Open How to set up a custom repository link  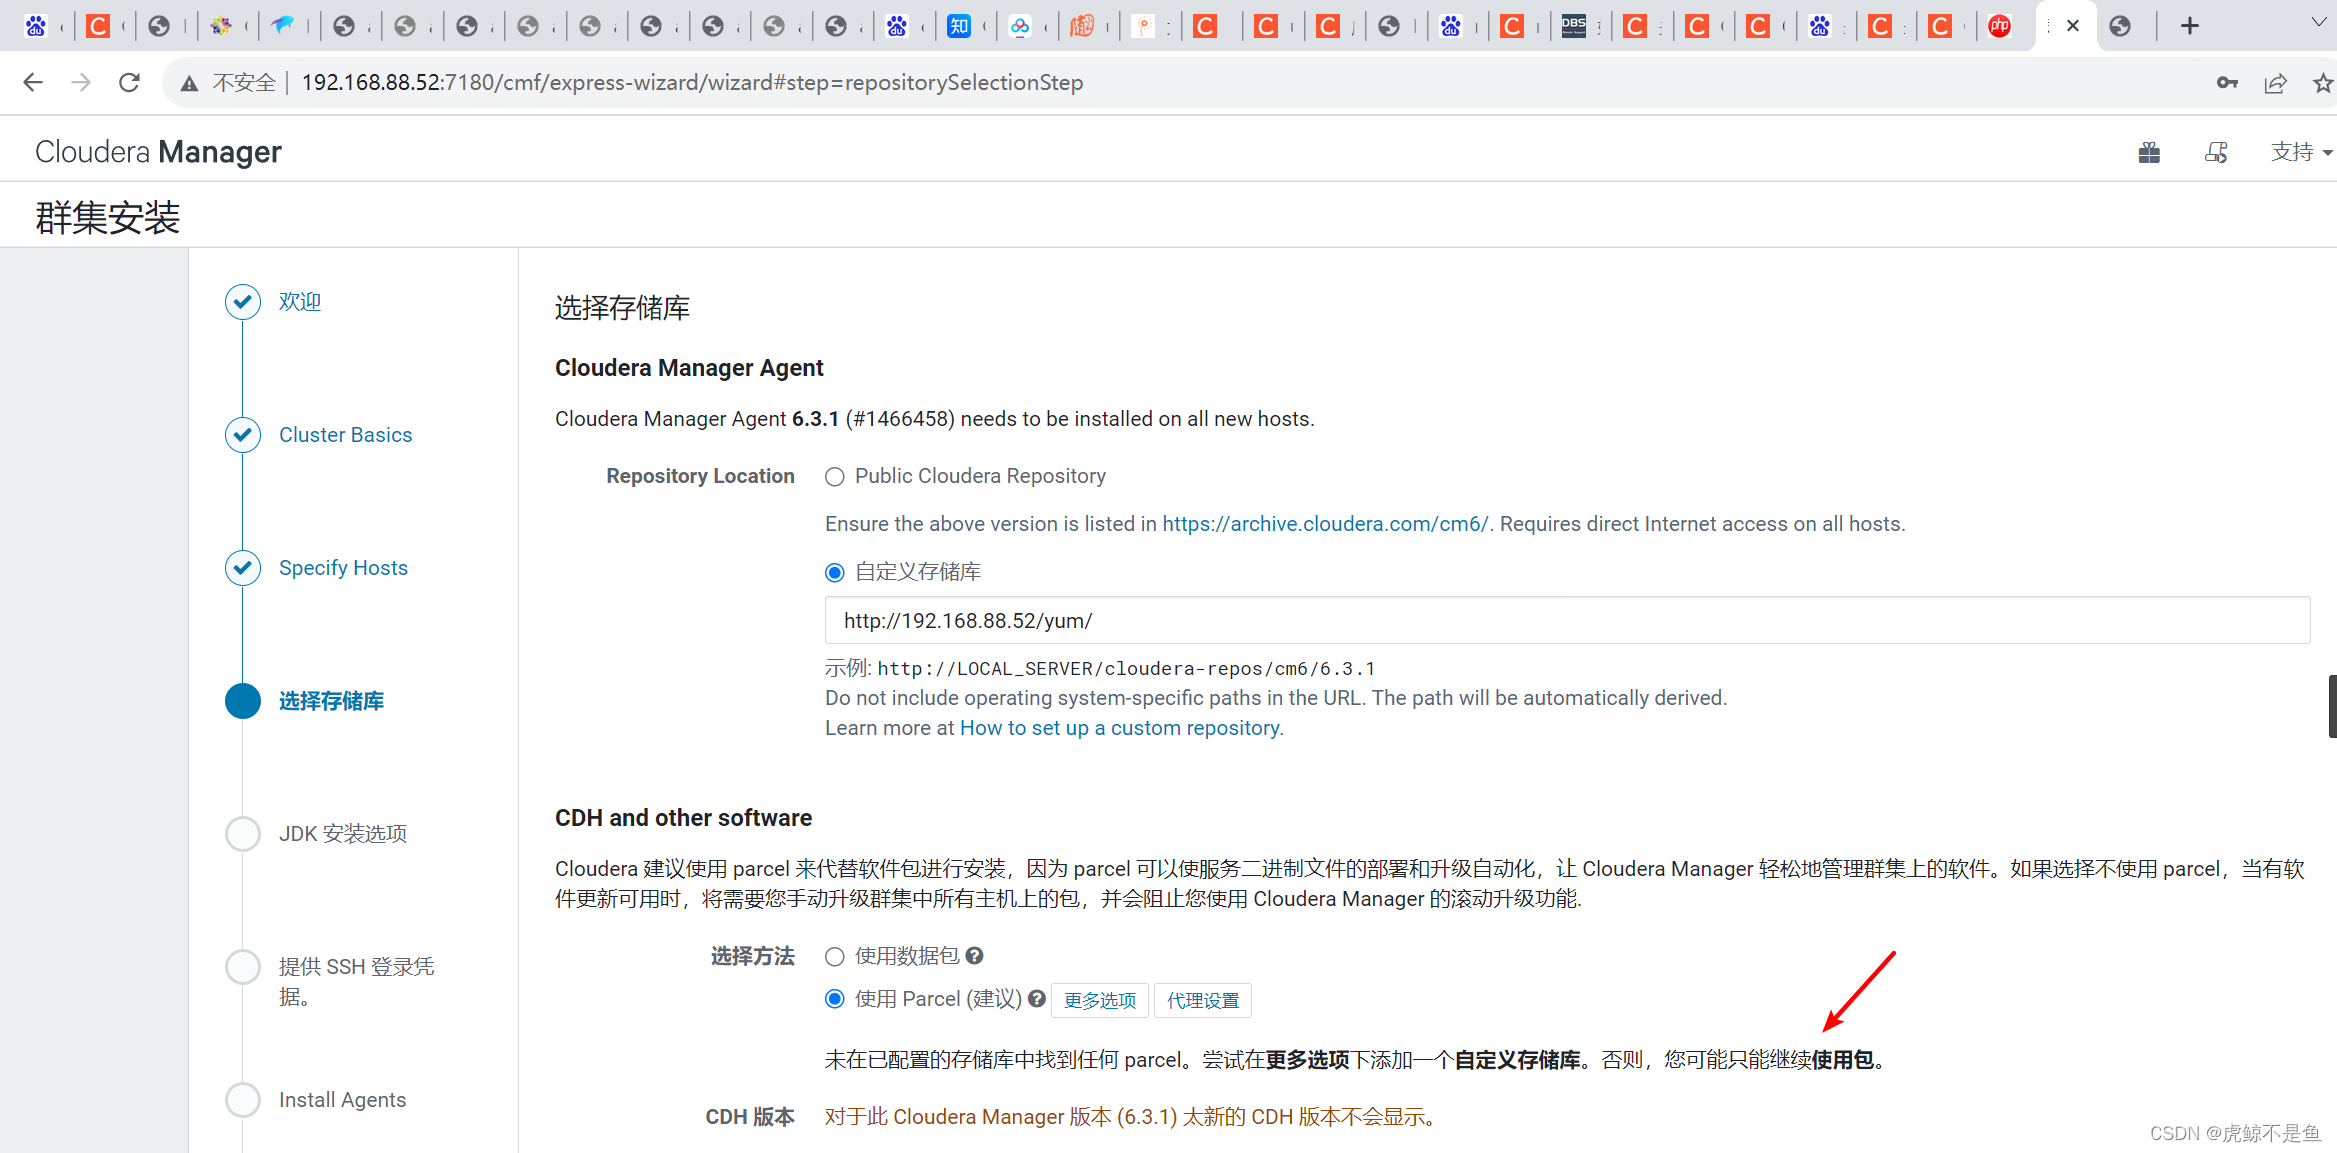[1119, 728]
